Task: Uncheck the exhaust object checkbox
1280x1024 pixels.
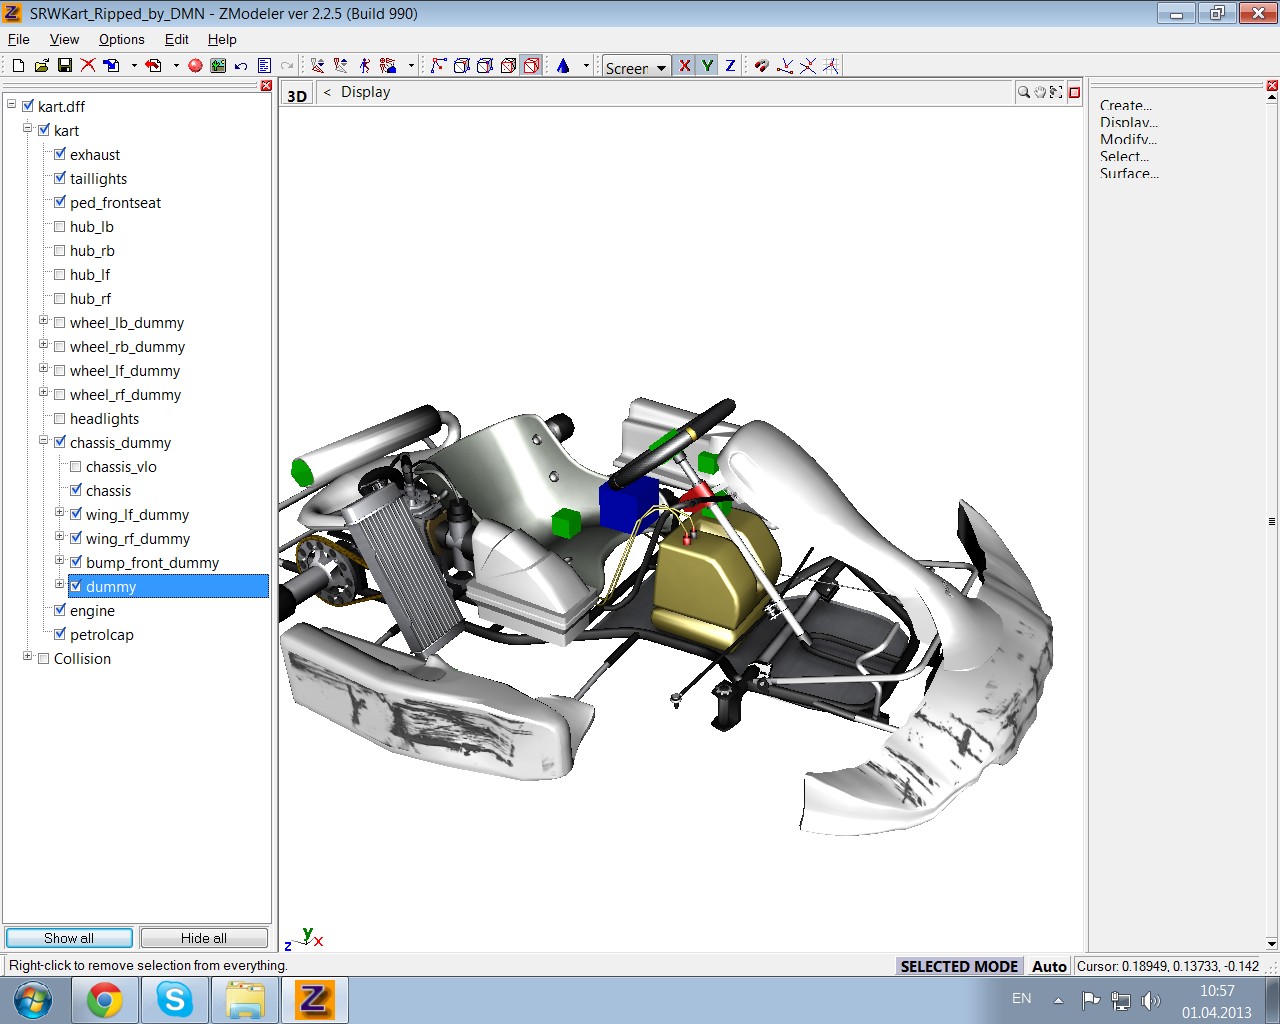Action: 60,155
